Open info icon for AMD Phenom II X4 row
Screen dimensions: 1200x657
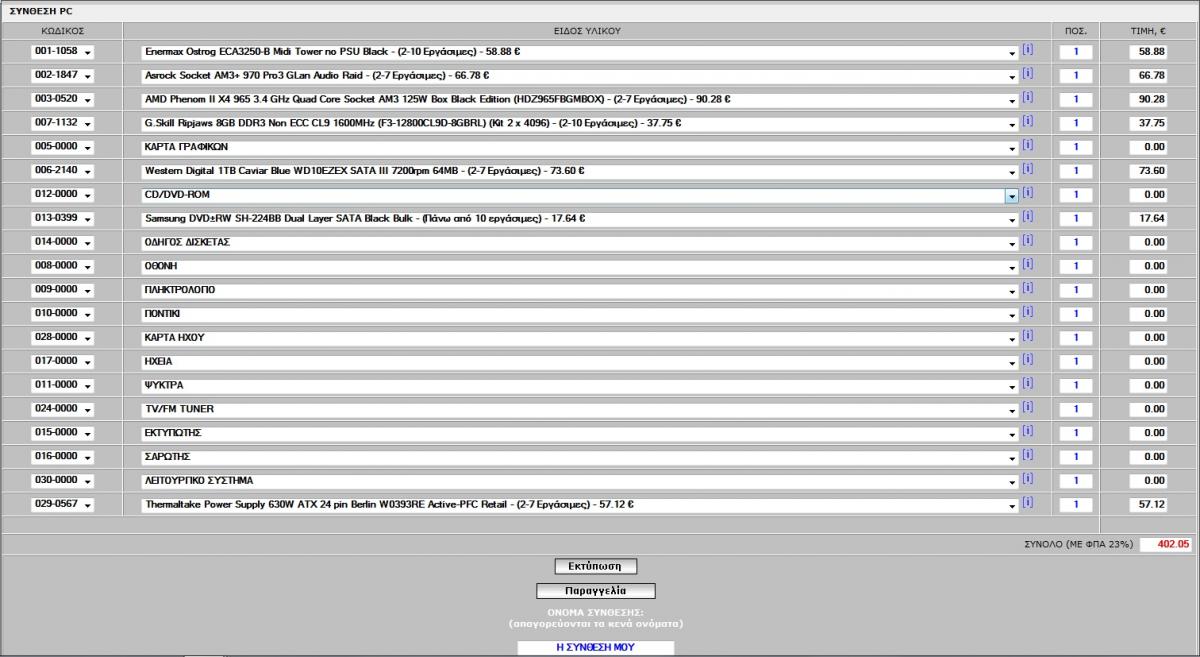click(x=1028, y=97)
